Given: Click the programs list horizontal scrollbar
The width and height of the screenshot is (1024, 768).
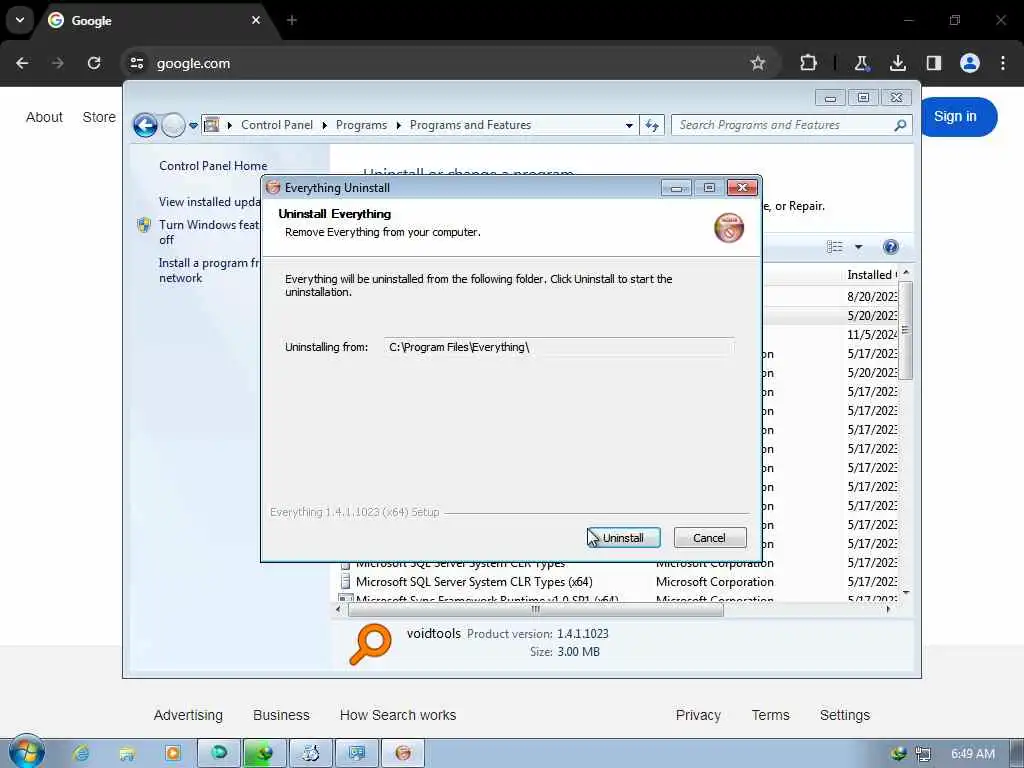Looking at the screenshot, I should point(536,610).
